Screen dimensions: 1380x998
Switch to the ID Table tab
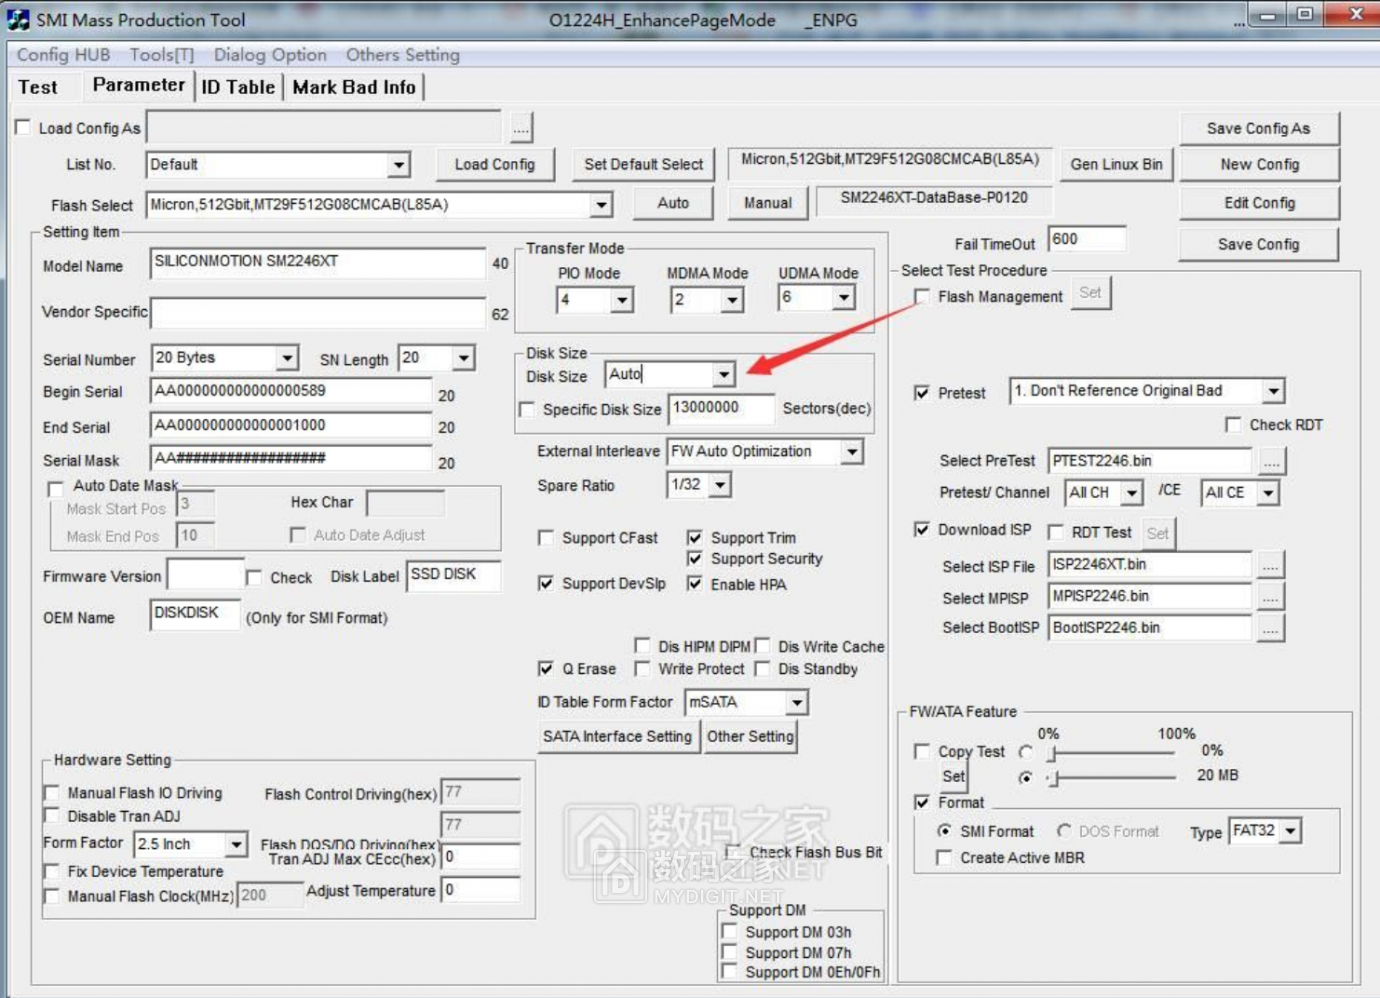coord(238,87)
